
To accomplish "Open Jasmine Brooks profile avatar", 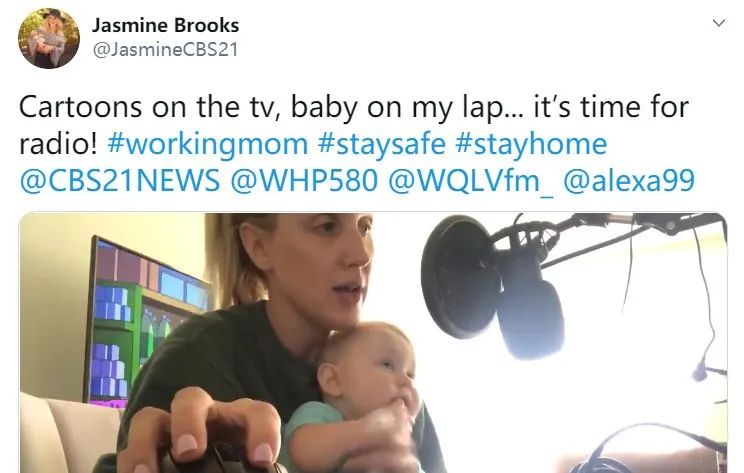I will pyautogui.click(x=49, y=38).
